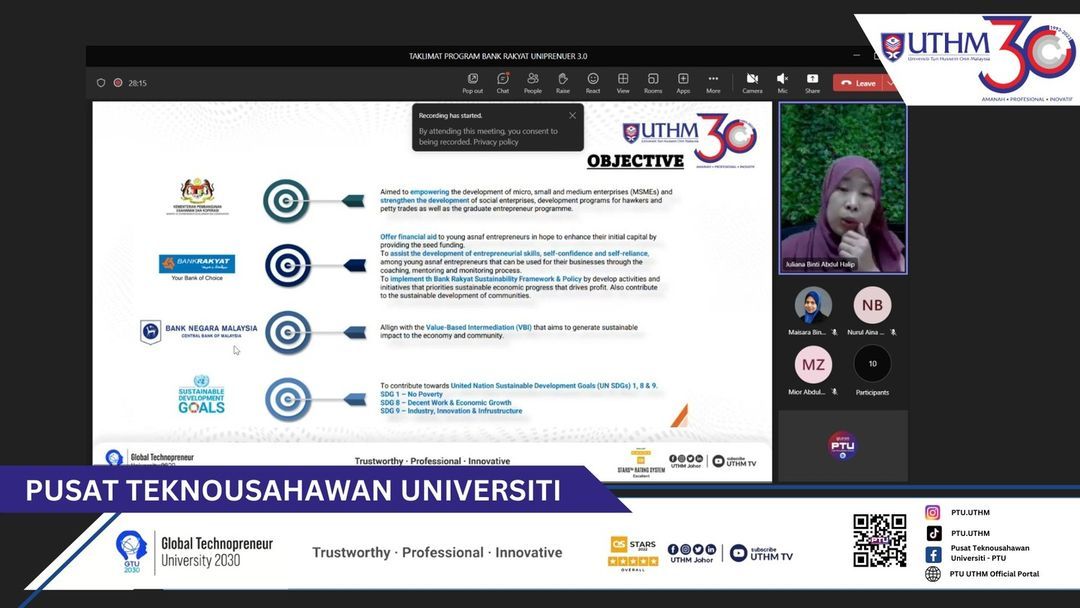Expand the More actions menu
Viewport: 1080px width, 608px height.
(713, 81)
